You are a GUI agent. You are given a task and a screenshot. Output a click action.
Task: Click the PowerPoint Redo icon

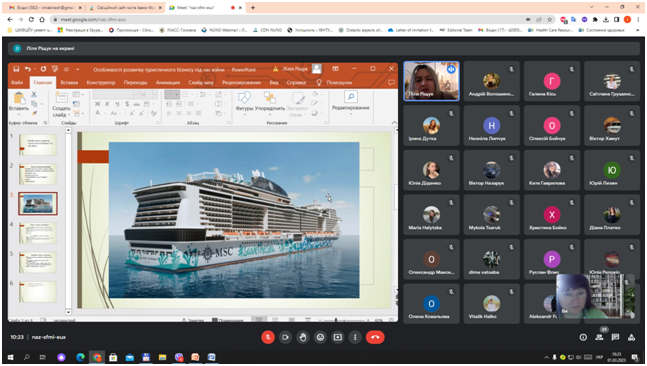tap(43, 69)
